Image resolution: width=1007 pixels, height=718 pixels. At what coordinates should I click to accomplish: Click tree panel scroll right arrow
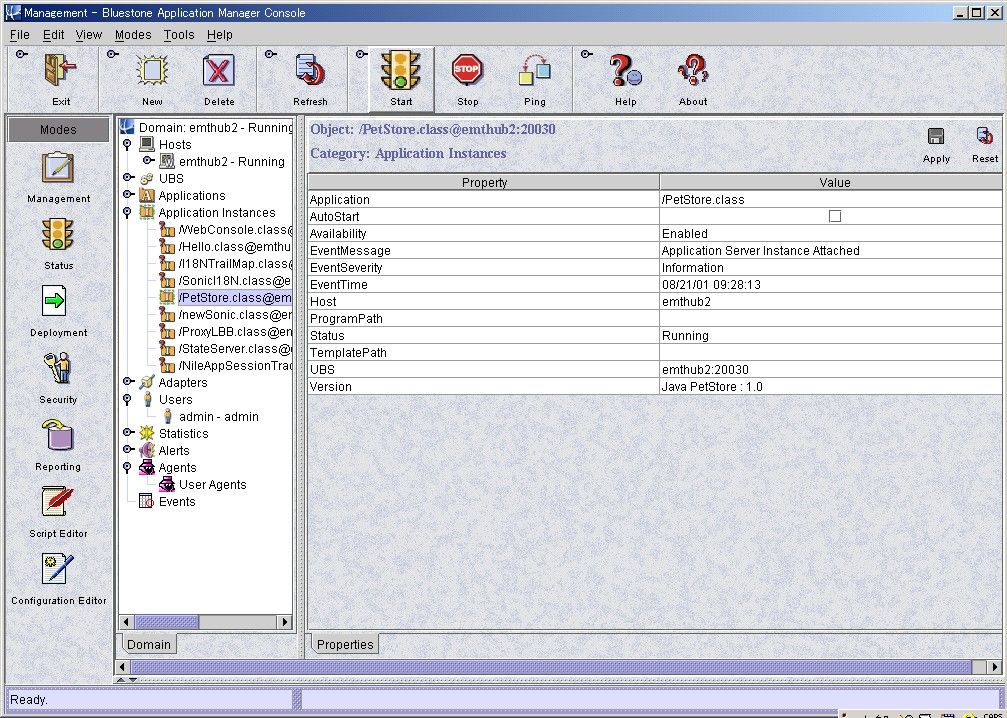coord(285,622)
